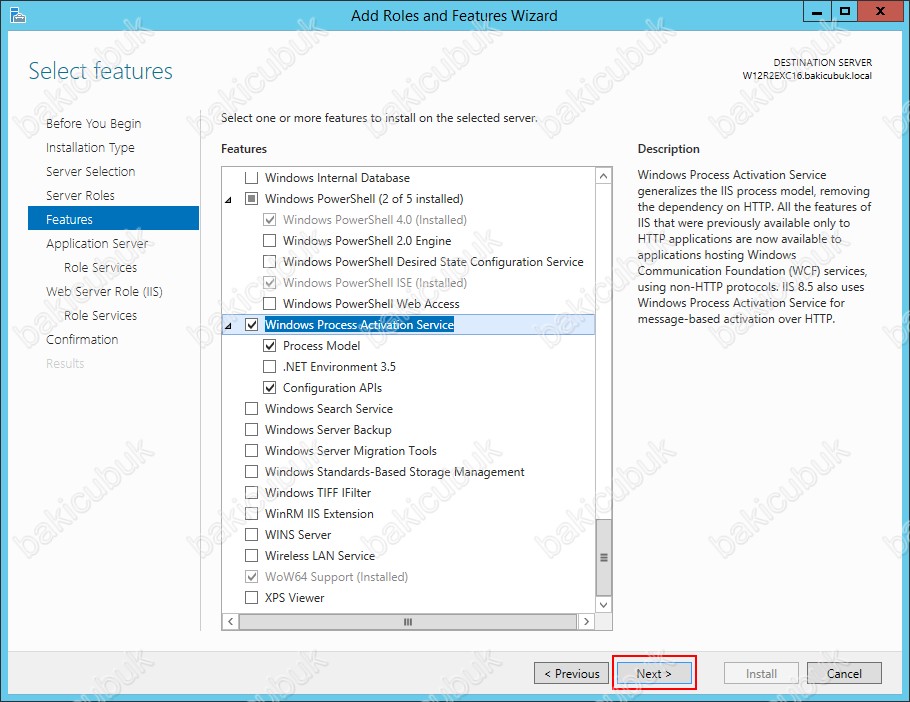Click the features list scroll down arrow

click(604, 605)
